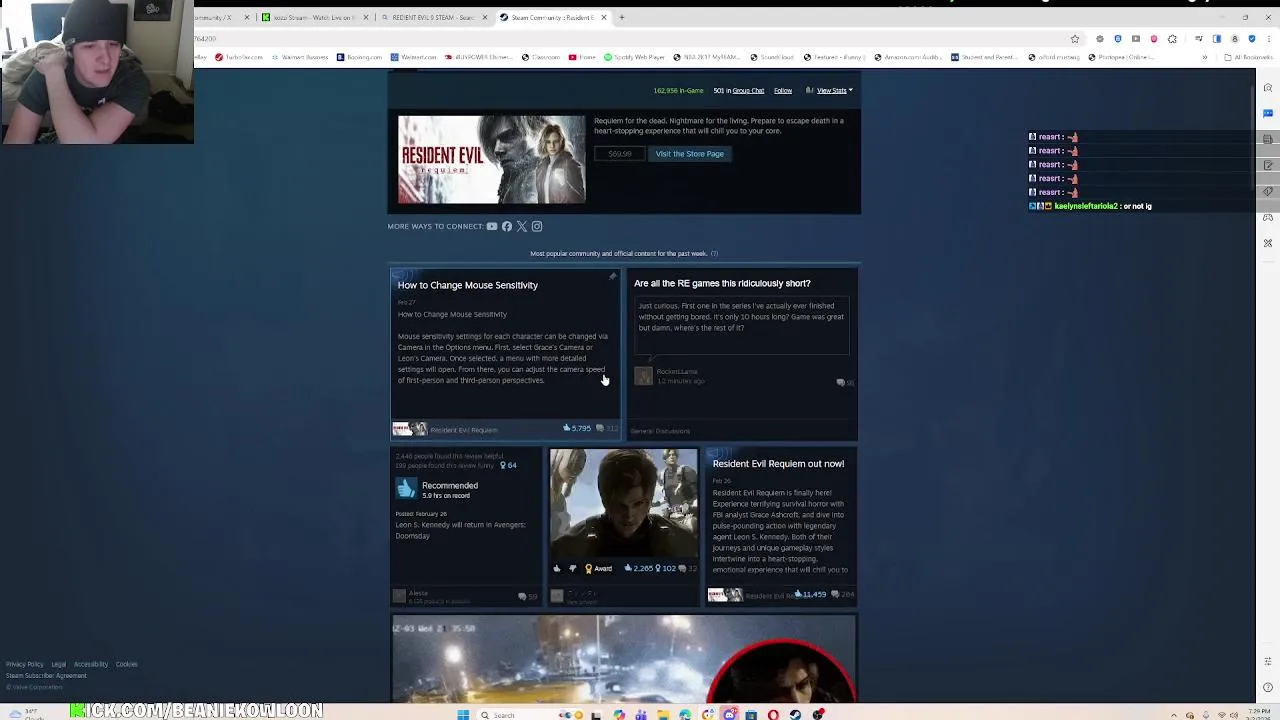The image size is (1280, 720).
Task: Open a new browser tab
Action: (x=621, y=17)
